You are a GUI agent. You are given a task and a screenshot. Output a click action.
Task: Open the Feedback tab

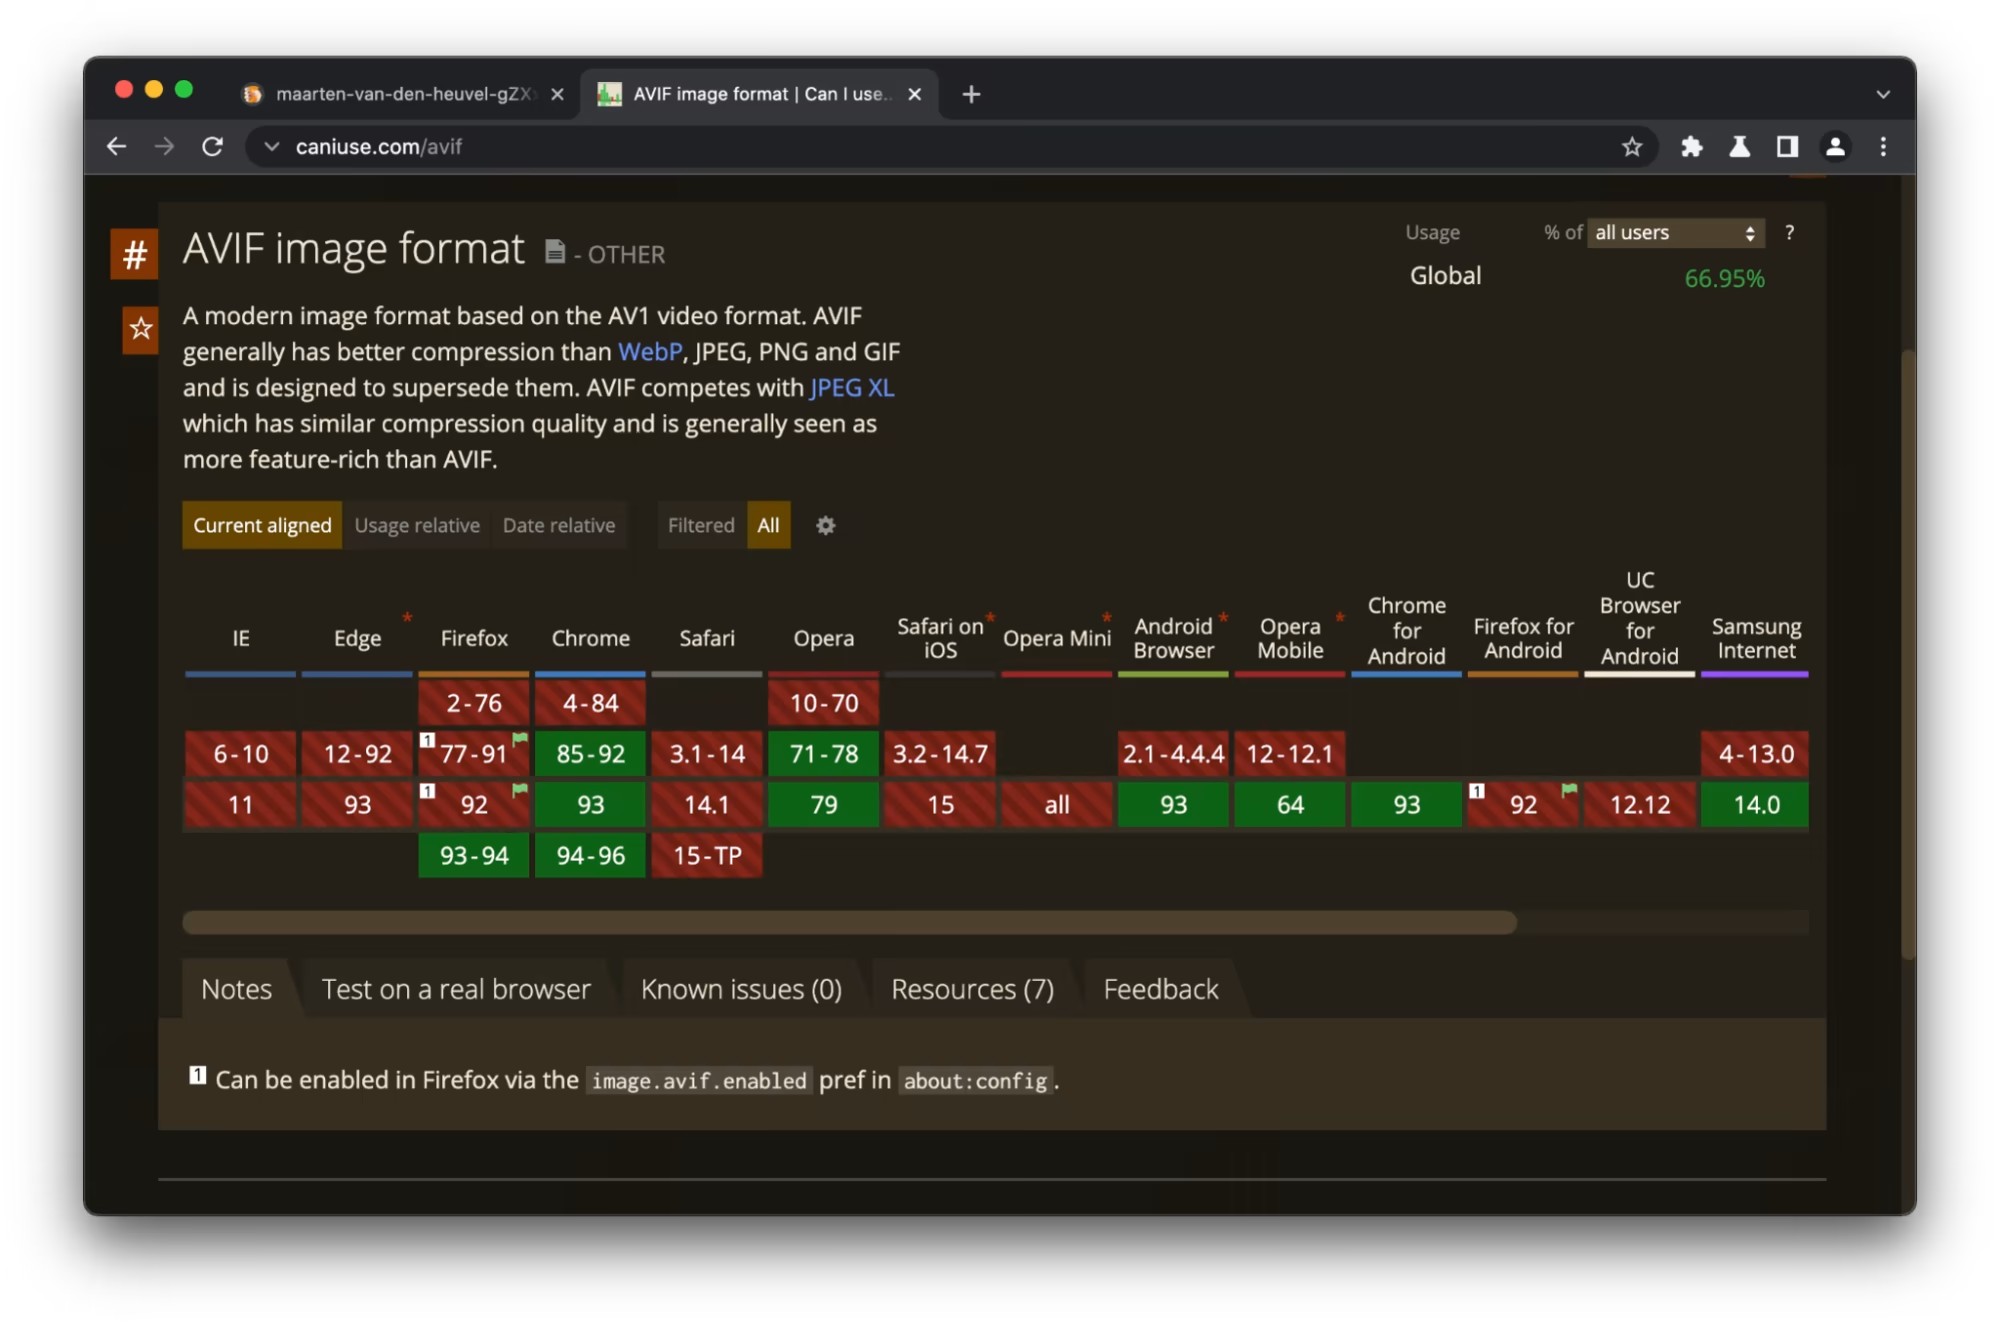[x=1161, y=989]
